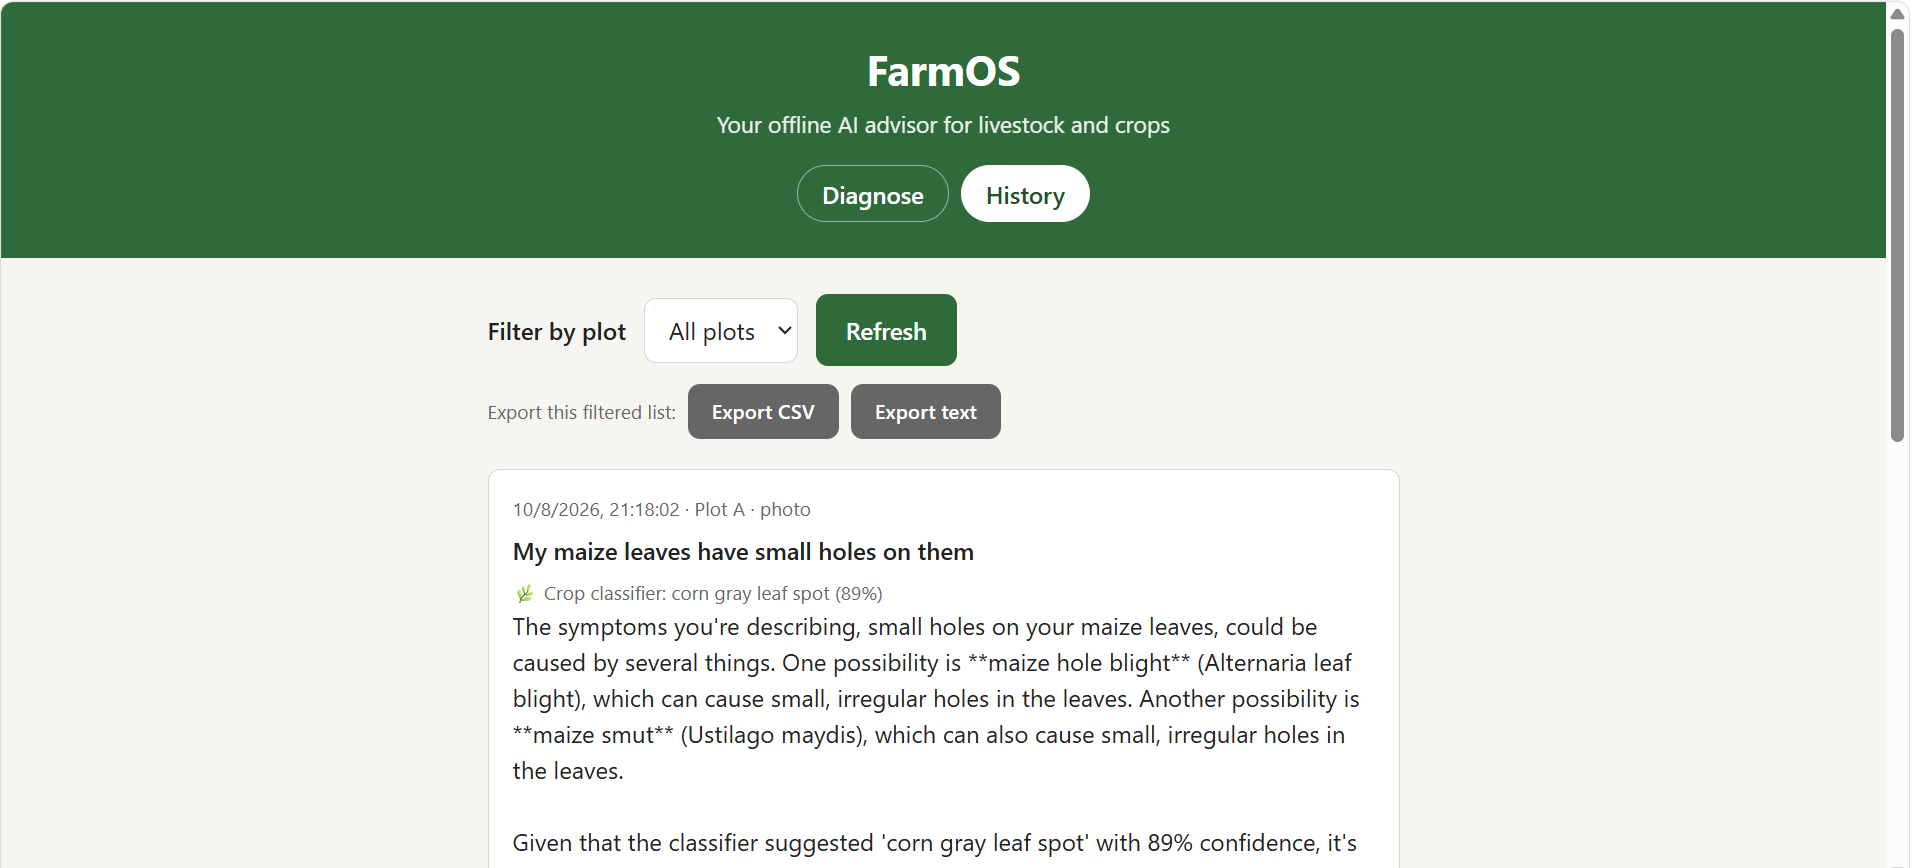Select the History tab
Viewport: 1914px width, 868px height.
click(1025, 194)
